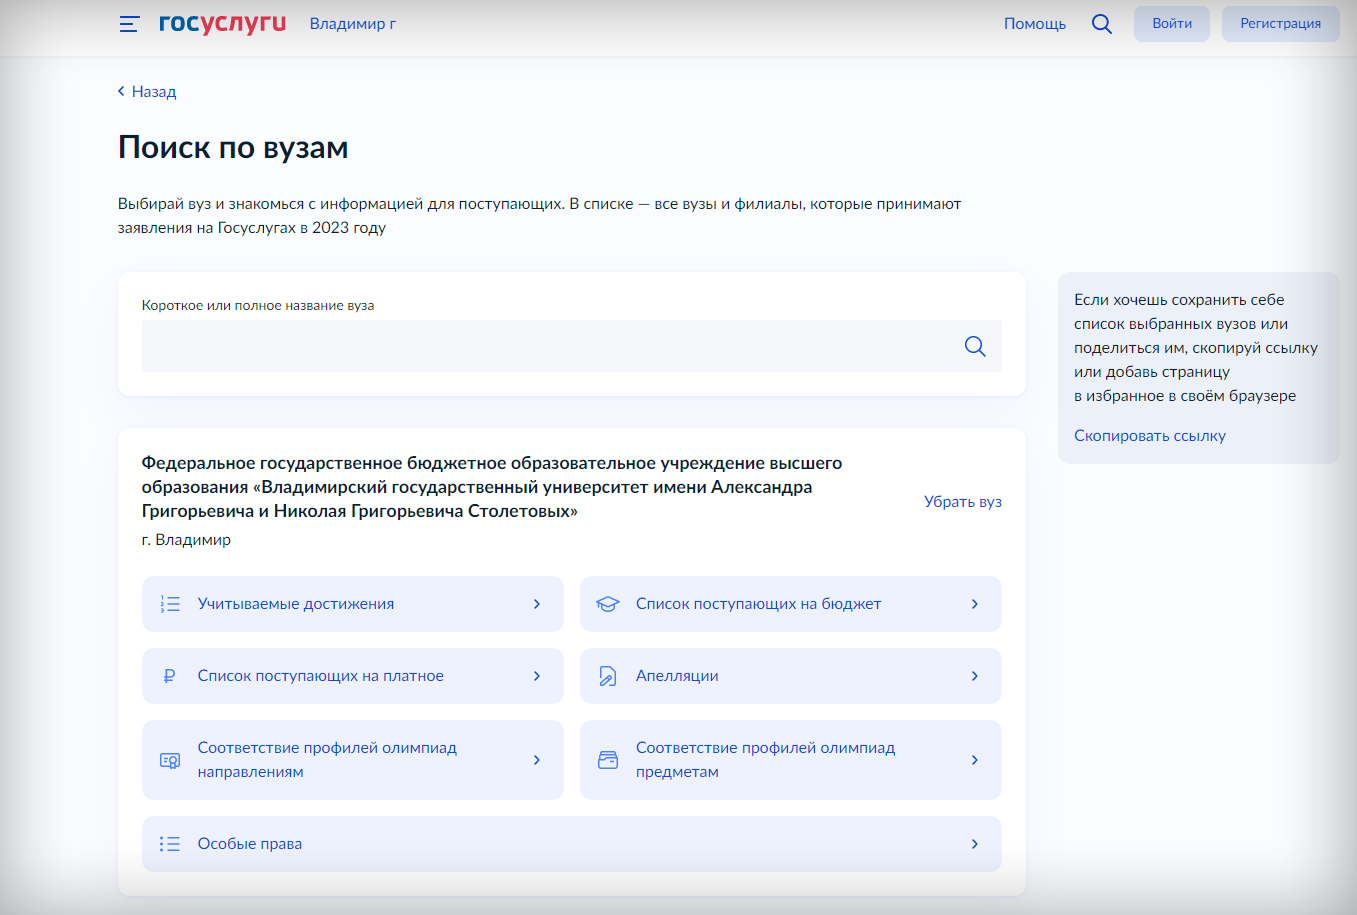Open Учитываемые достижения section
The width and height of the screenshot is (1357, 915).
point(353,604)
